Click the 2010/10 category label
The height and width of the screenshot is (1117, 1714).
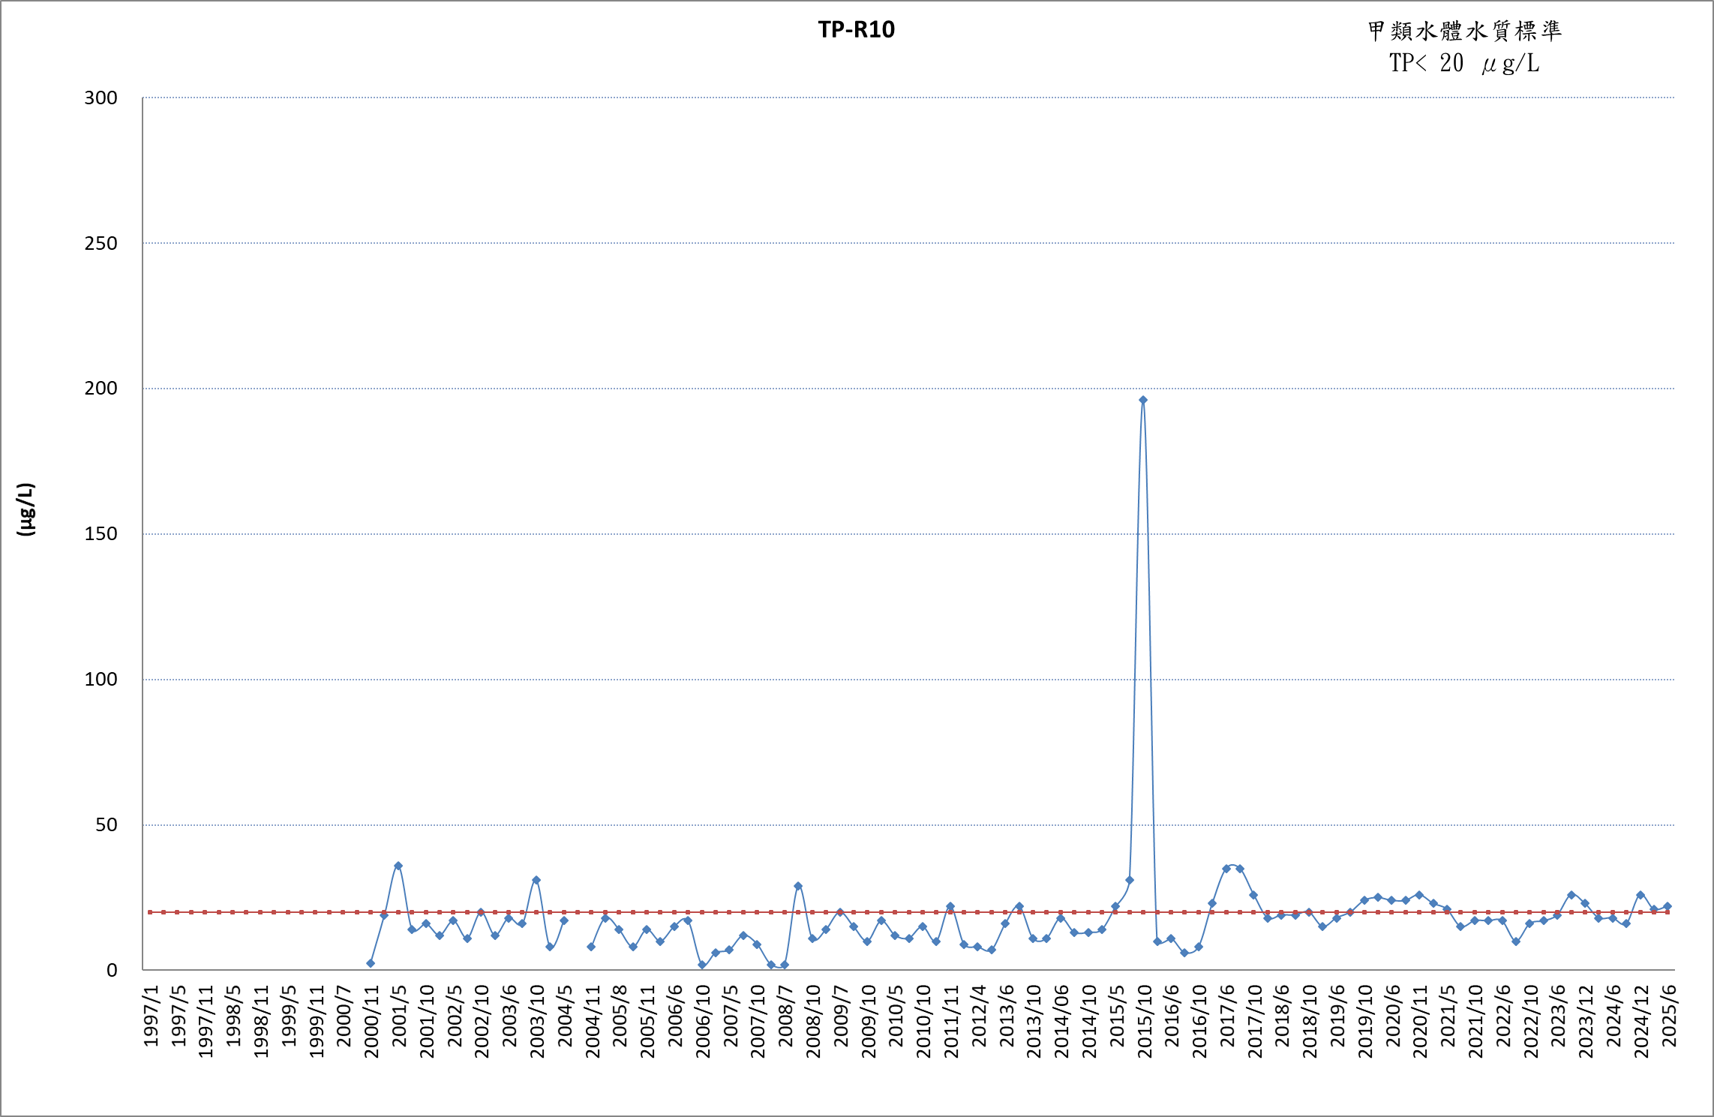pyautogui.click(x=923, y=1021)
